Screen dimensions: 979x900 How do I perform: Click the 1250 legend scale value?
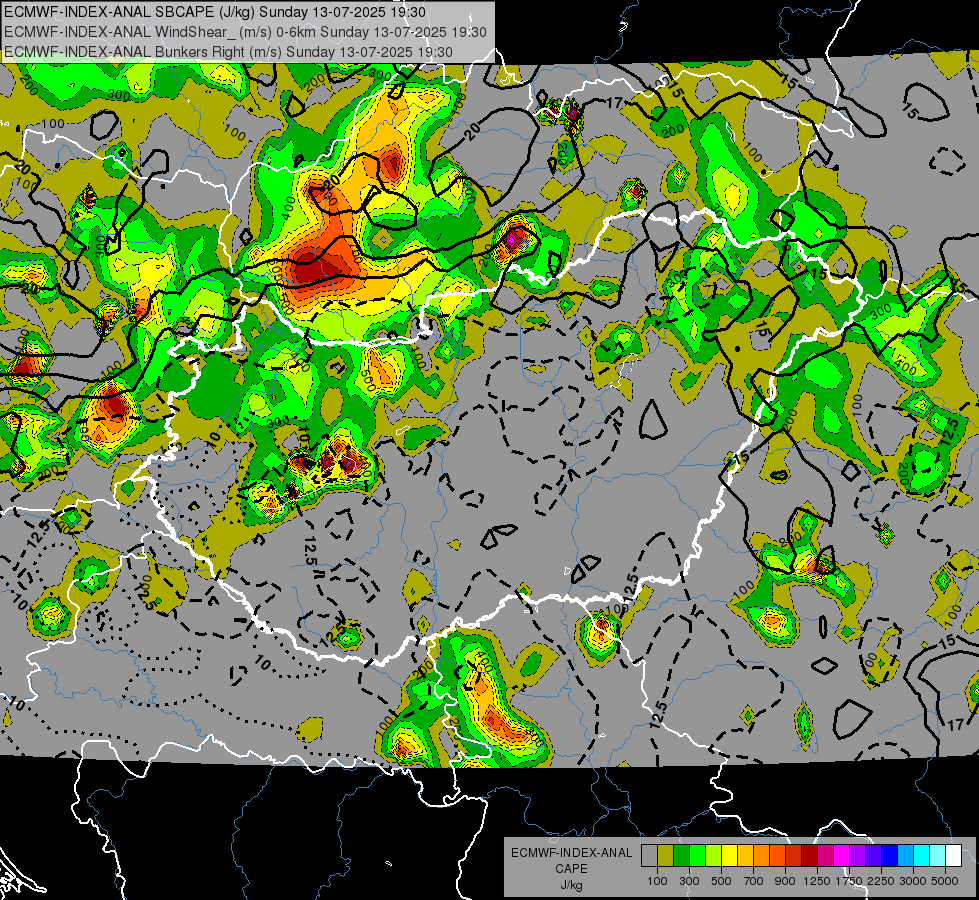(x=817, y=881)
